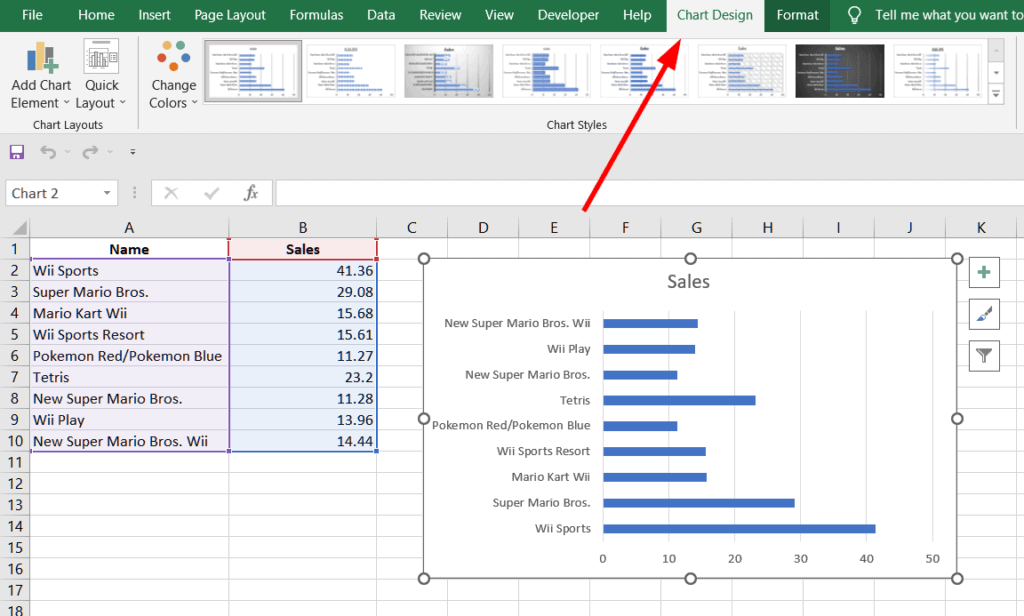Image resolution: width=1024 pixels, height=616 pixels.
Task: Click the Undo icon
Action: point(47,151)
